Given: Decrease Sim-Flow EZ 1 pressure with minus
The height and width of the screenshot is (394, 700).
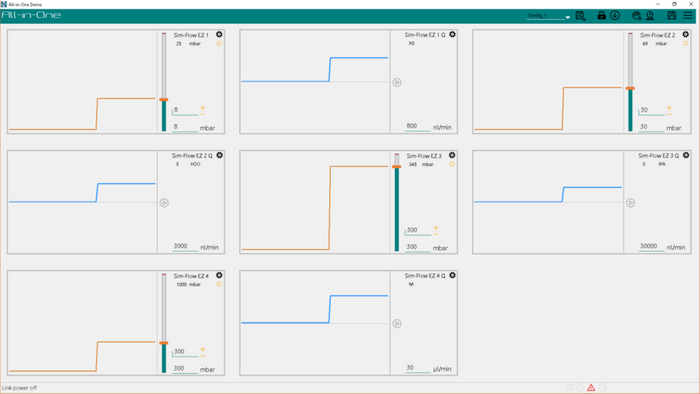Looking at the screenshot, I should click(203, 114).
